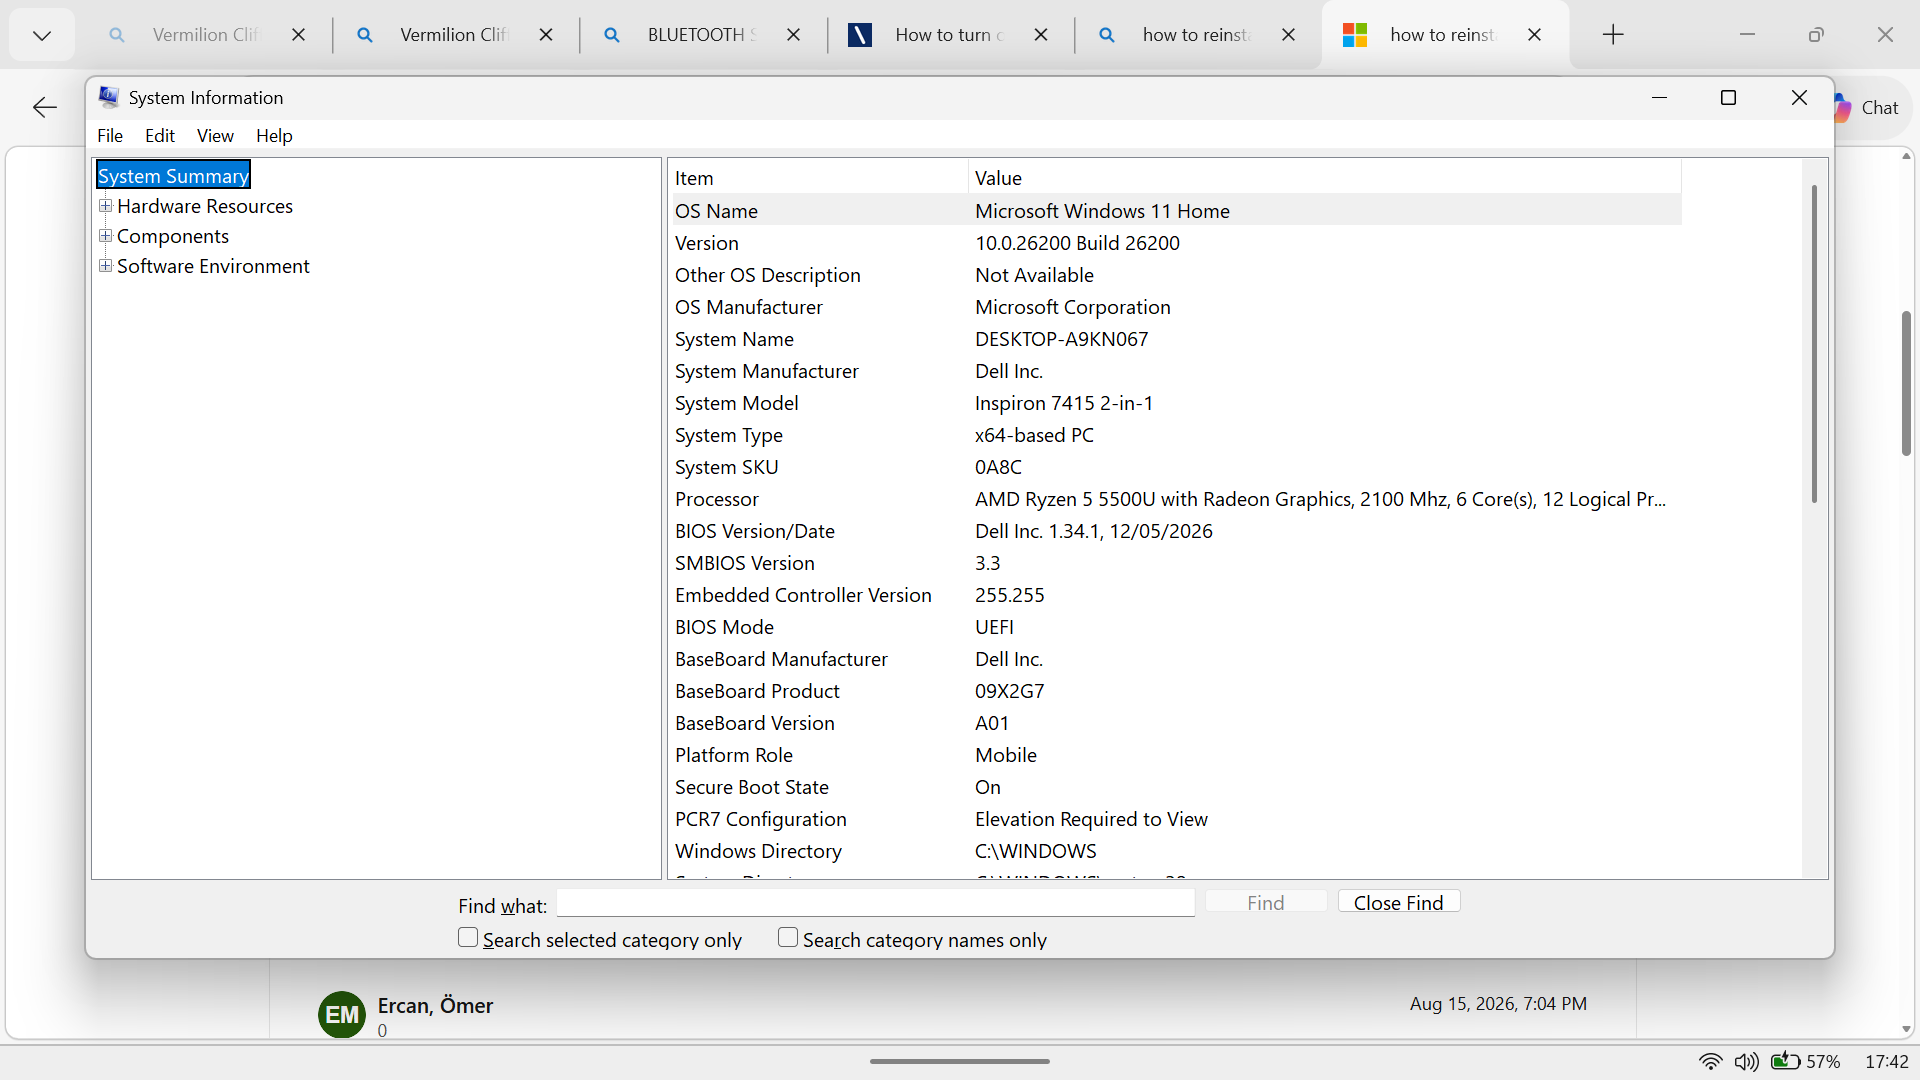Open the View menu

click(x=215, y=136)
